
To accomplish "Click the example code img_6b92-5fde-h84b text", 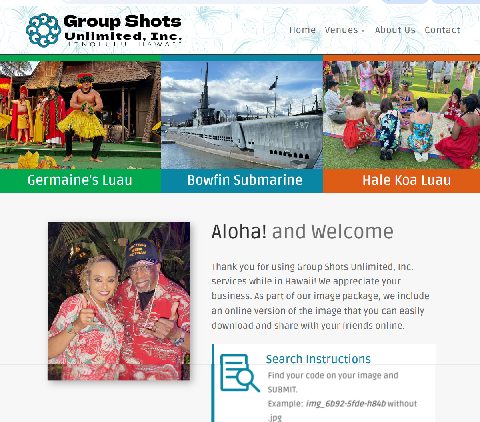I will click(x=346, y=404).
